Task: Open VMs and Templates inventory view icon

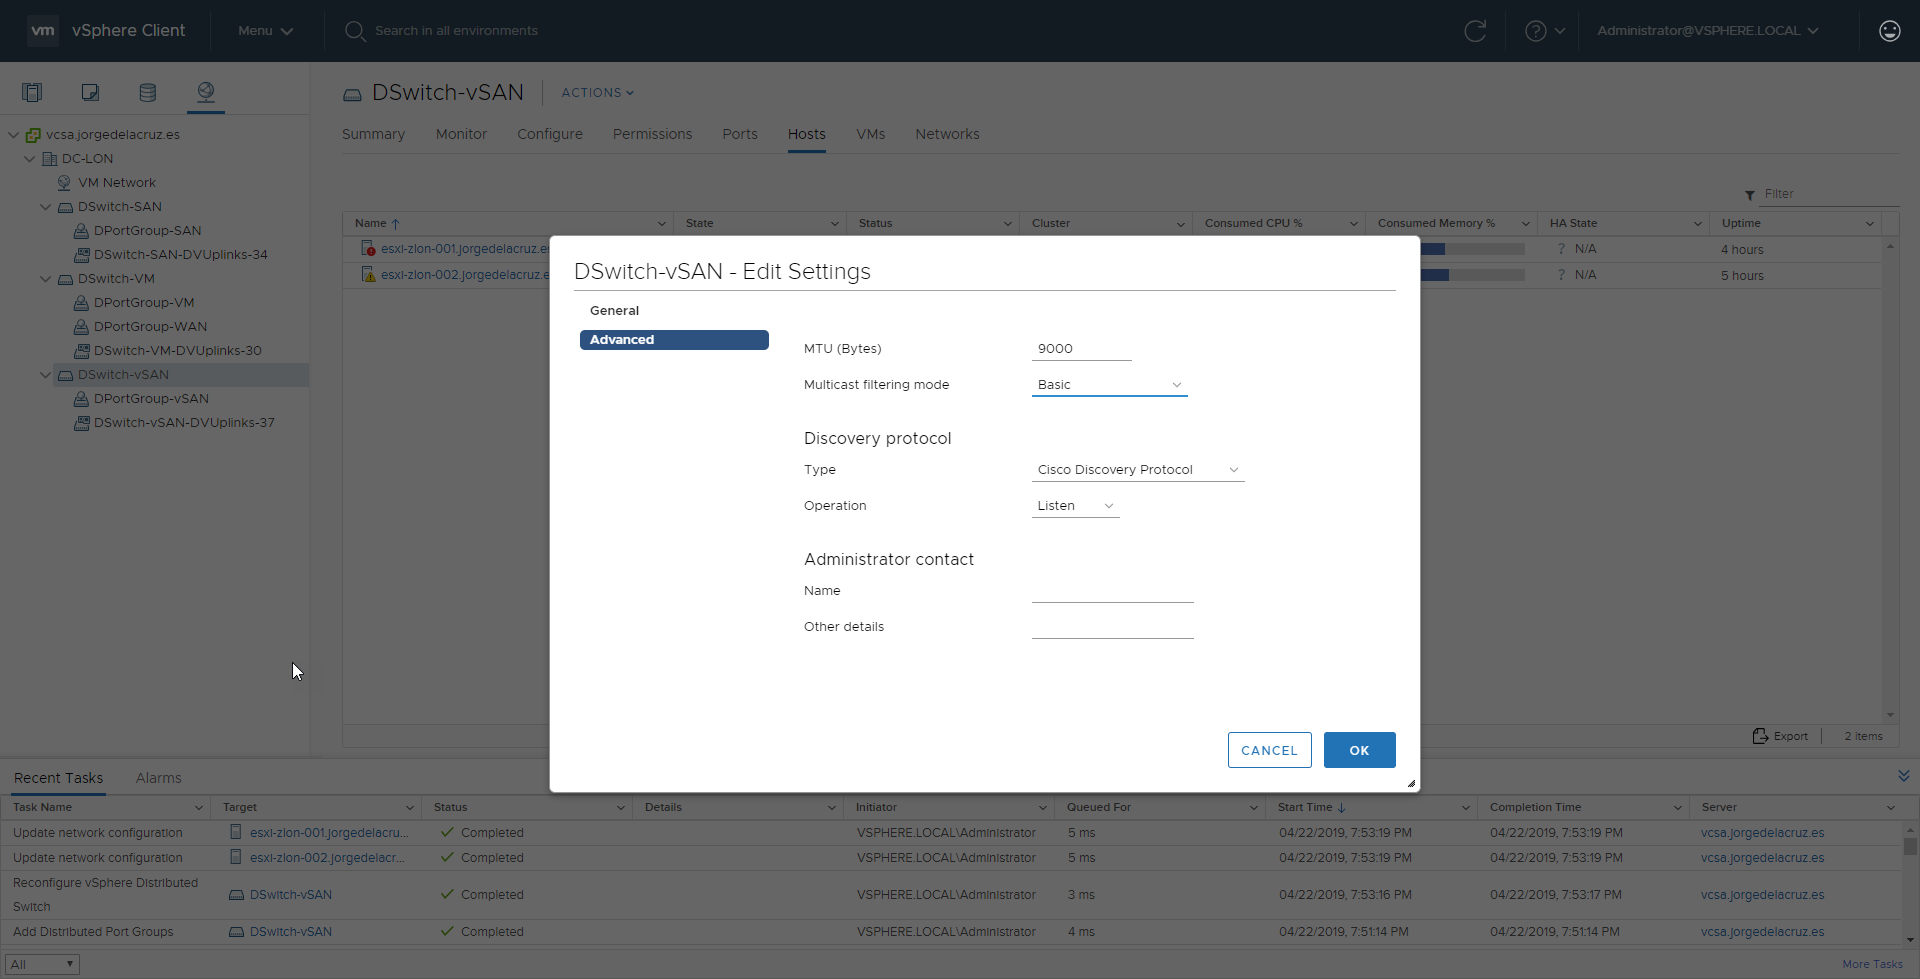Action: click(90, 93)
